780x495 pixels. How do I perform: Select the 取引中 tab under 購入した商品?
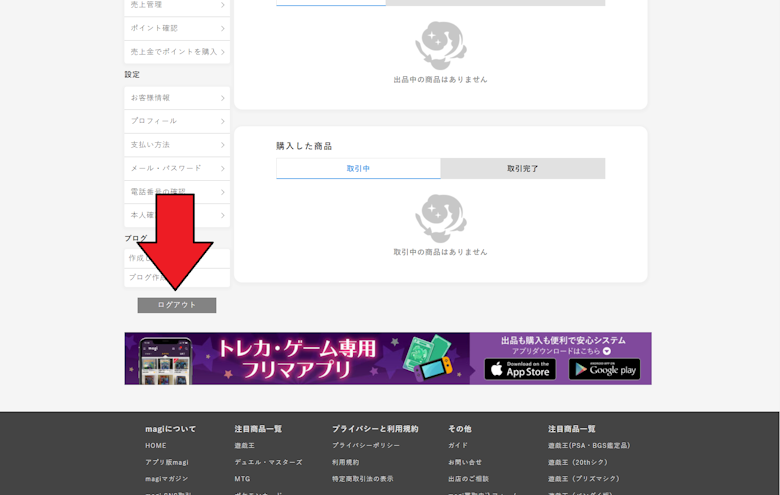pyautogui.click(x=358, y=169)
